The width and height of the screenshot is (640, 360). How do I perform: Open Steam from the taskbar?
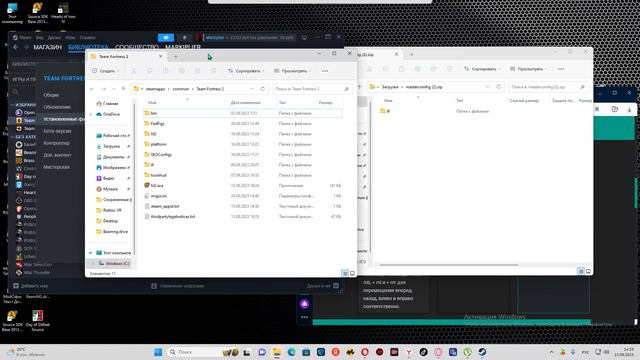point(482,352)
